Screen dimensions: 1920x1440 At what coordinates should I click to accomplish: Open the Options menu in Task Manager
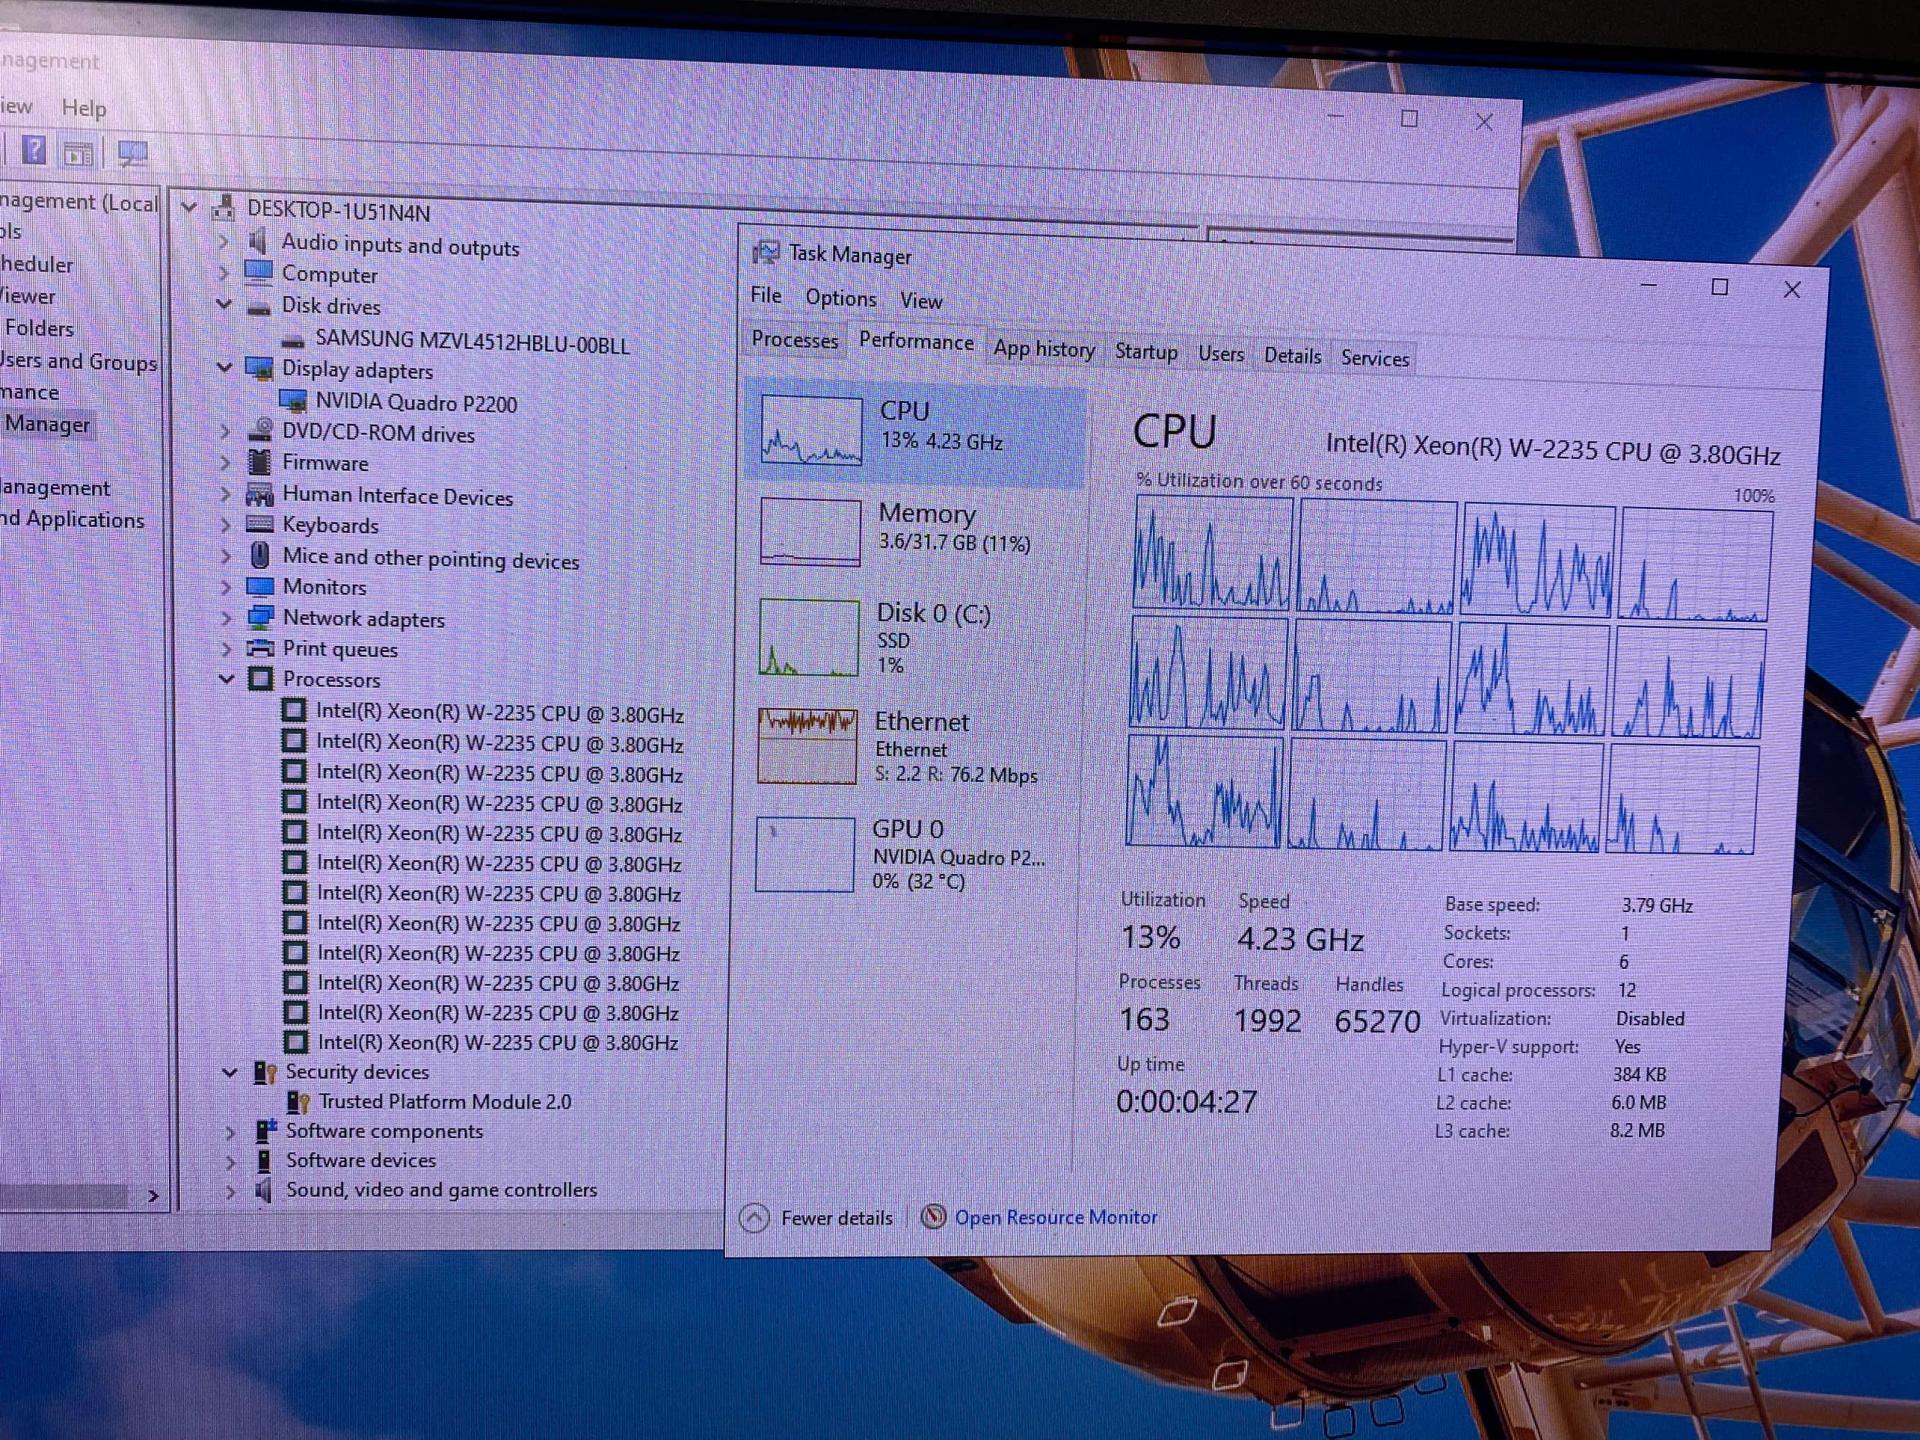pos(840,298)
